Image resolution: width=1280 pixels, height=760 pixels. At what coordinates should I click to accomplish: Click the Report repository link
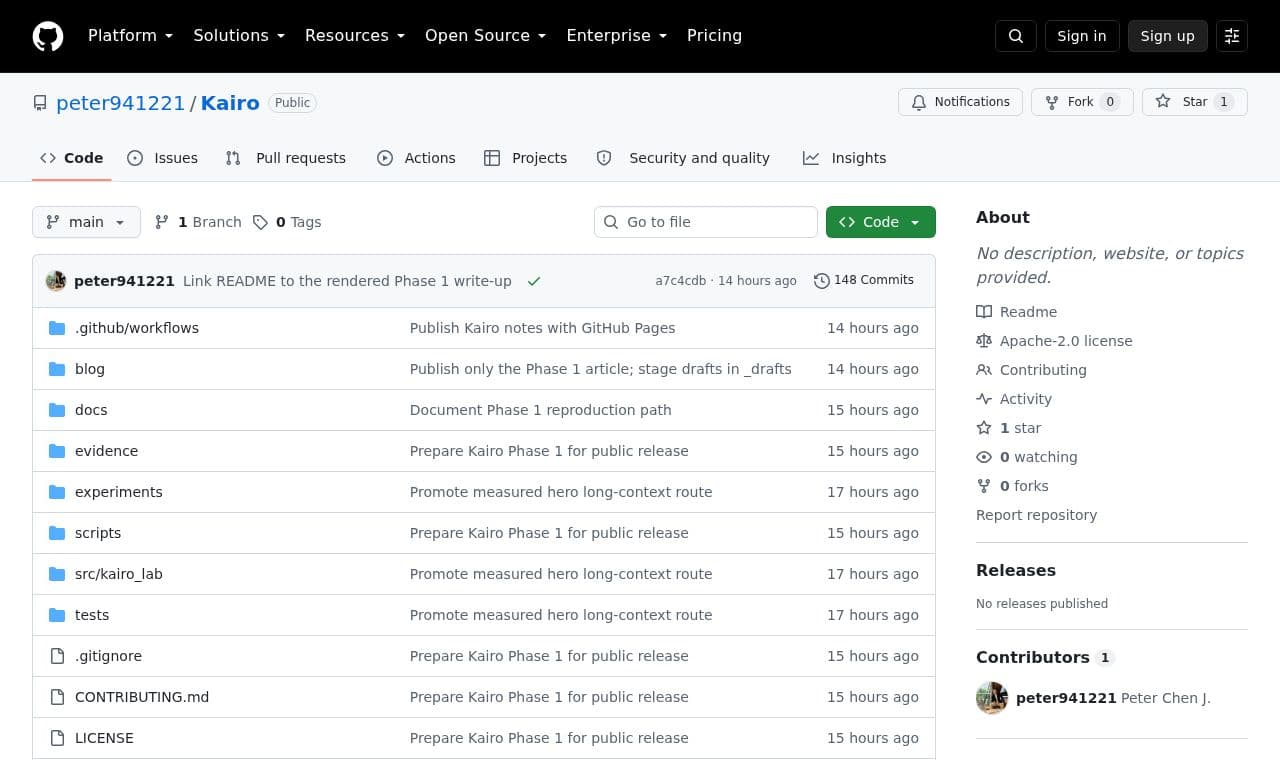tap(1036, 515)
